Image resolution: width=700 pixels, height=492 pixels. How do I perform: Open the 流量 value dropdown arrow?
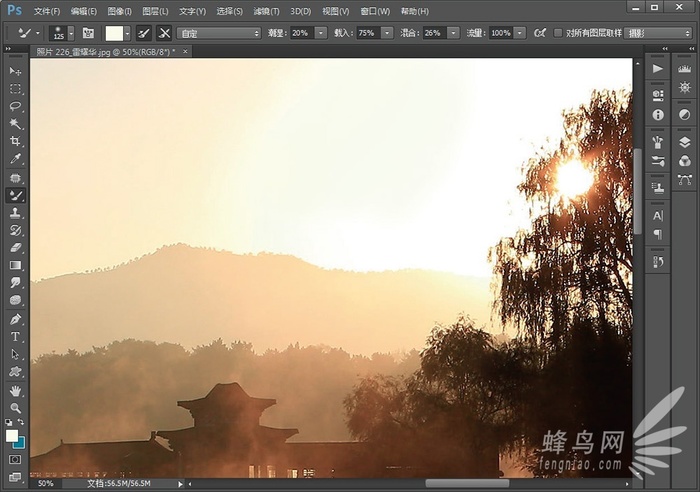pos(520,33)
